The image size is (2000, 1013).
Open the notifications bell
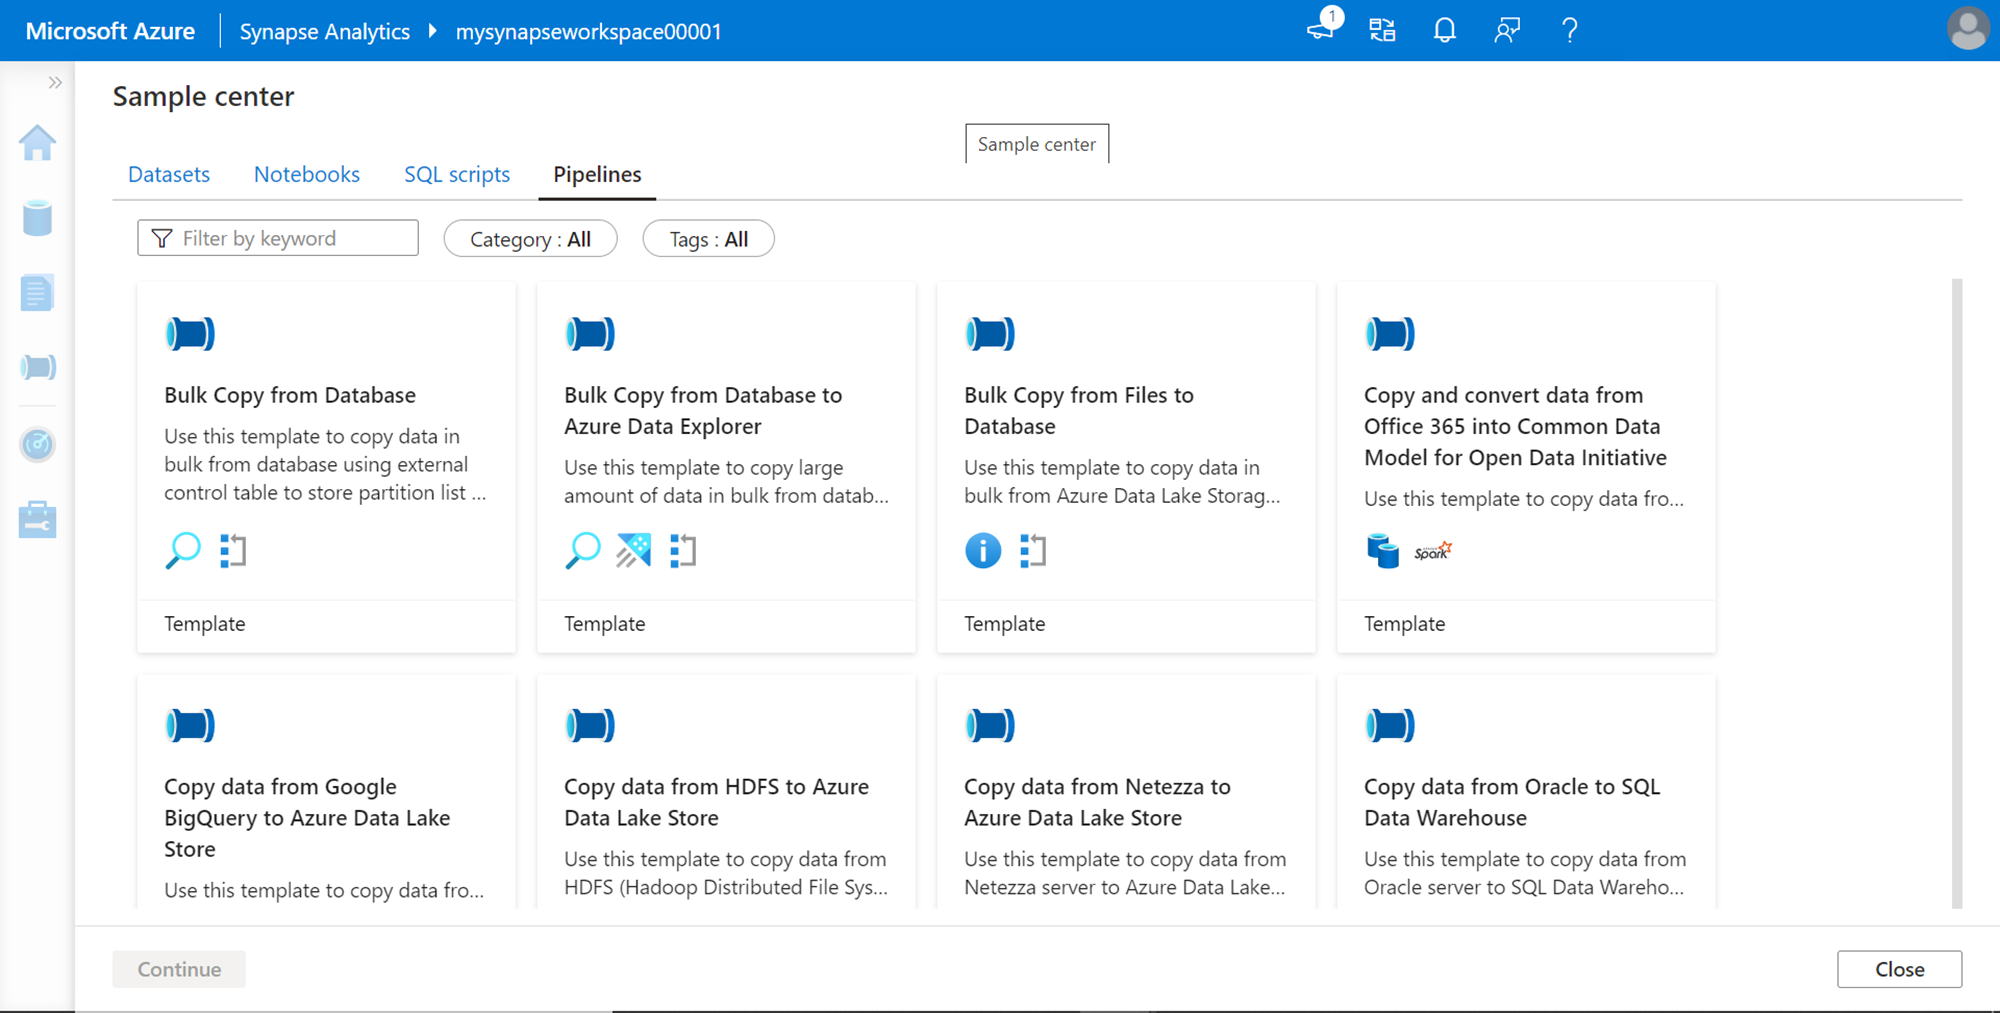pos(1444,30)
